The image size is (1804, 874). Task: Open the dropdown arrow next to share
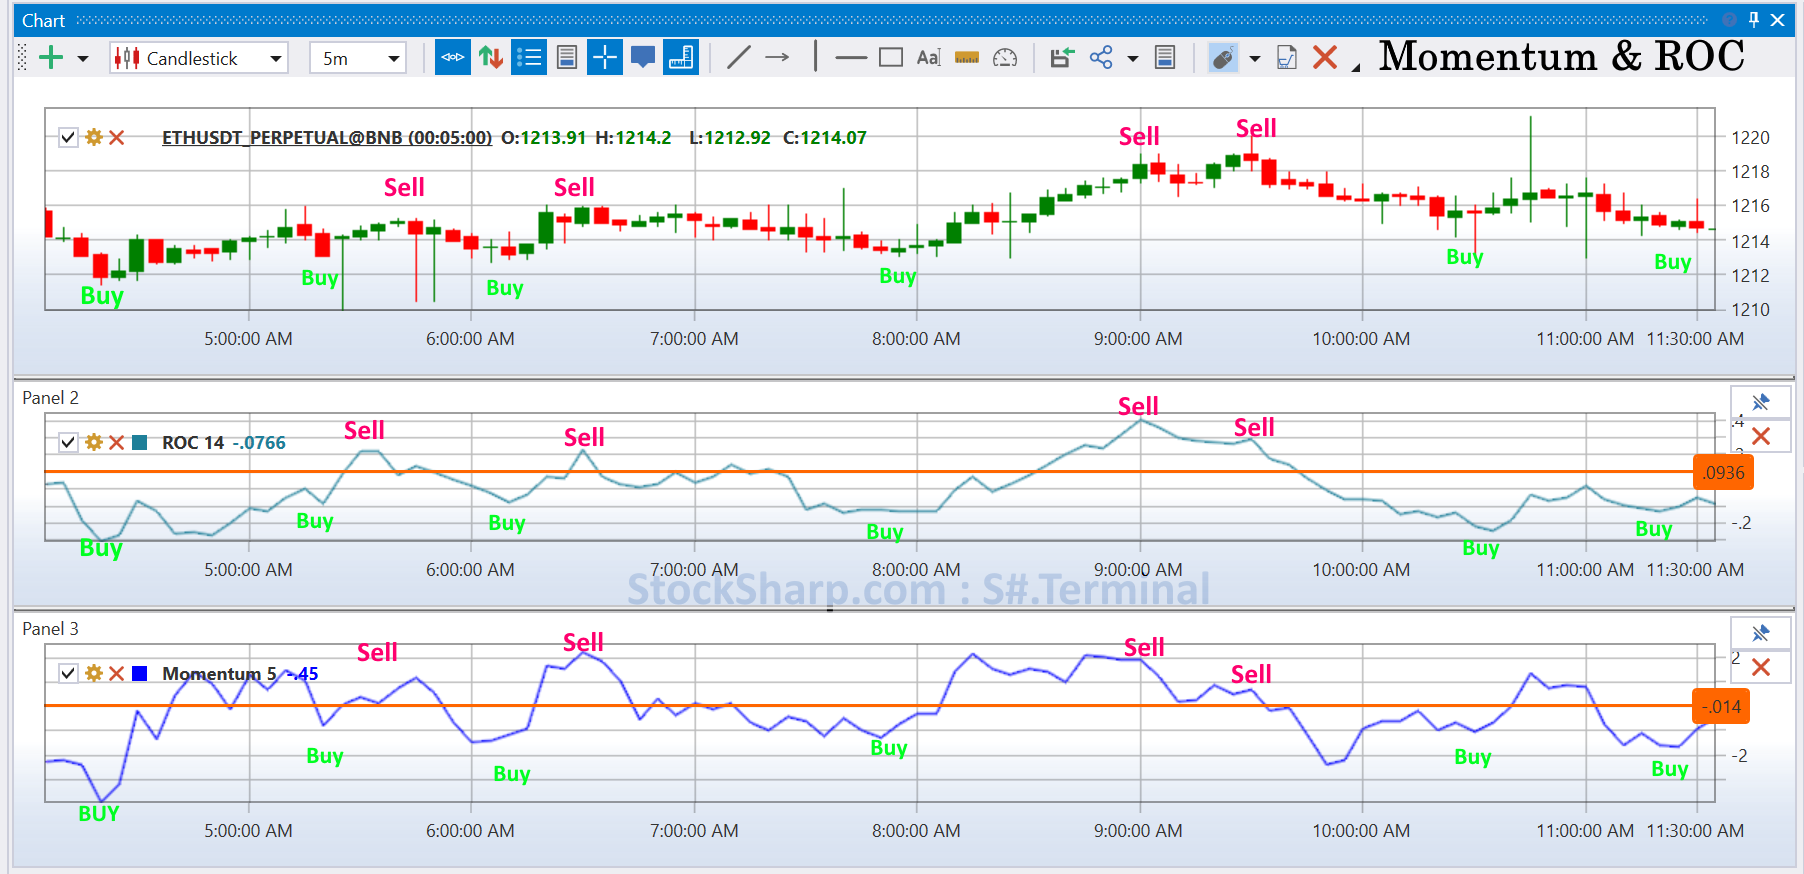[x=1133, y=59]
